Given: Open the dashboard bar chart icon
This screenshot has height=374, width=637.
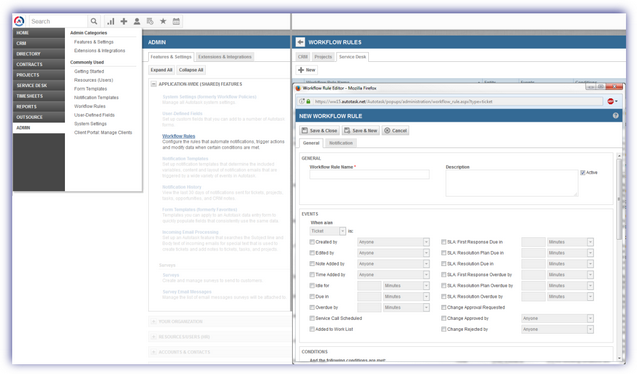Looking at the screenshot, I should [x=110, y=21].
